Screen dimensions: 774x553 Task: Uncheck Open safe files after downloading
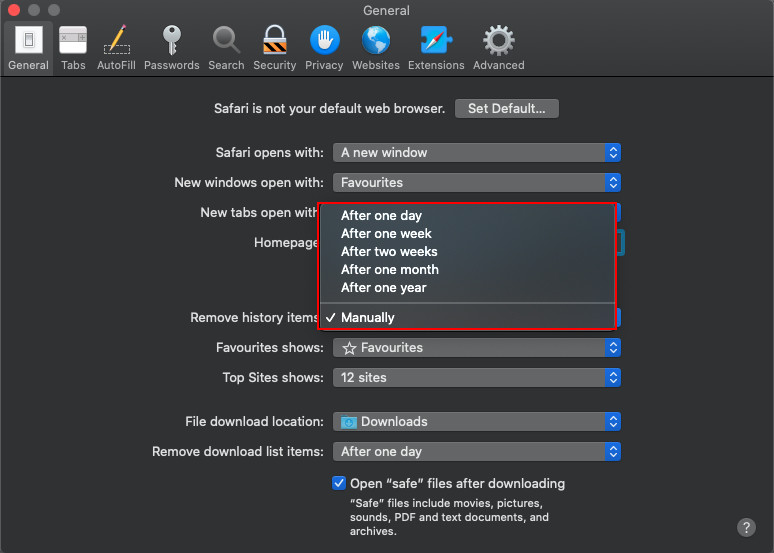339,483
